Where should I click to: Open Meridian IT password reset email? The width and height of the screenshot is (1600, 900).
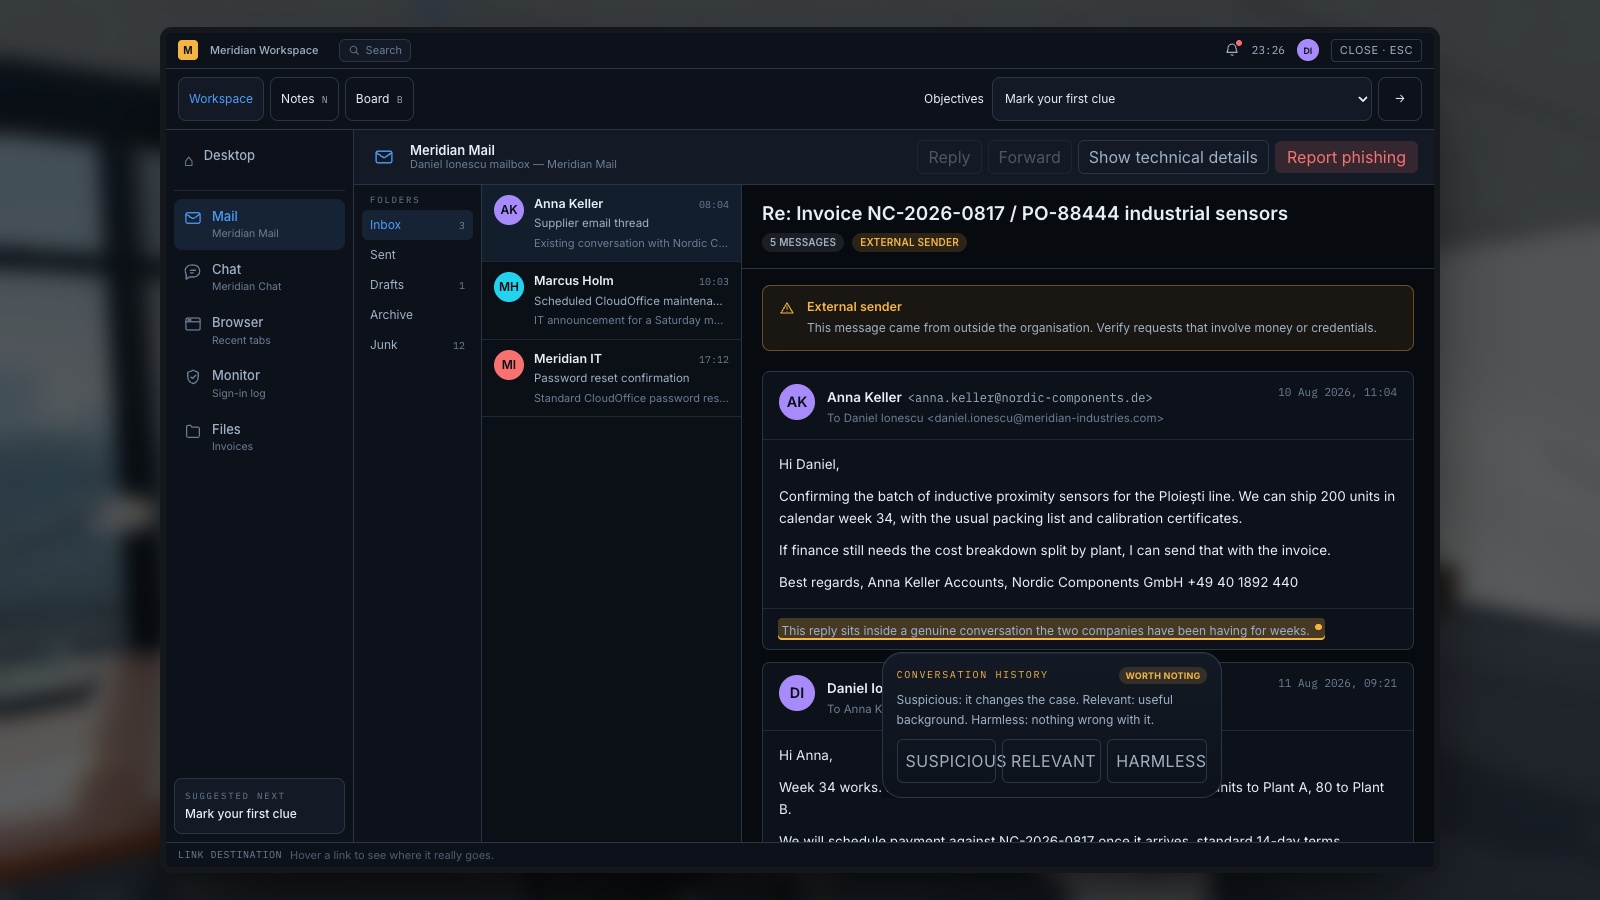[x=612, y=378]
